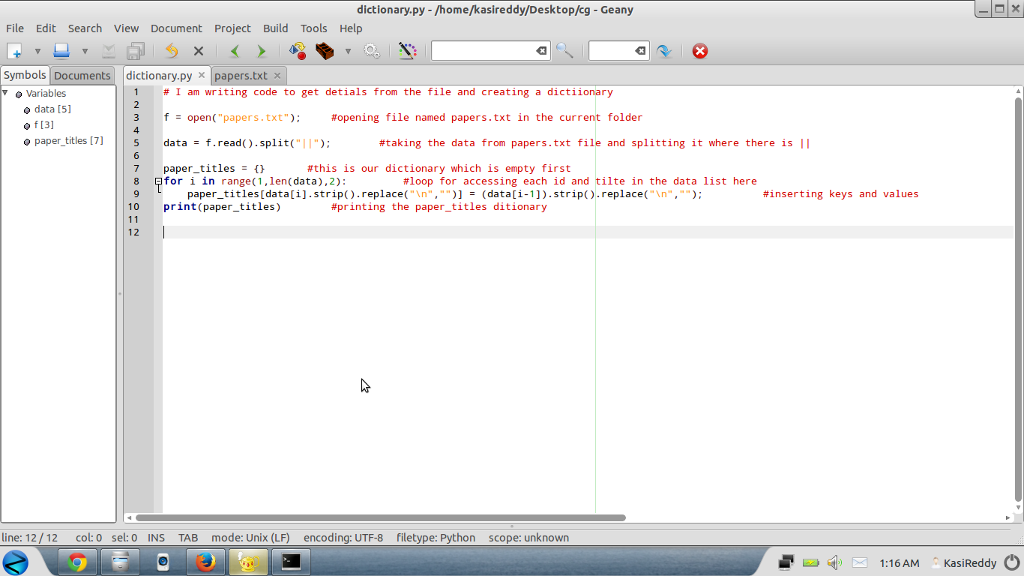This screenshot has width=1024, height=576.
Task: Clear the go-to-line field
Action: 641,51
